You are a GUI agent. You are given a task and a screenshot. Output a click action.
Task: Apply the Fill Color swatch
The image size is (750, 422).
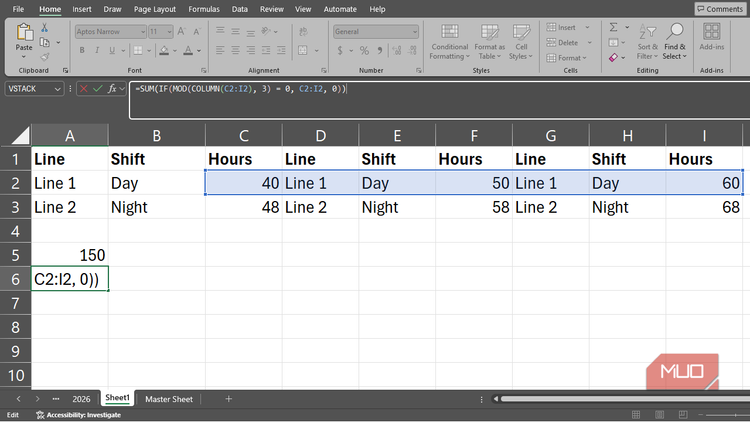pos(164,50)
